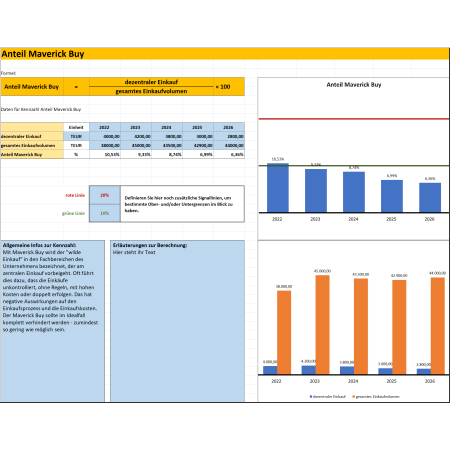Select the red line 20% threshold cell

point(105,195)
